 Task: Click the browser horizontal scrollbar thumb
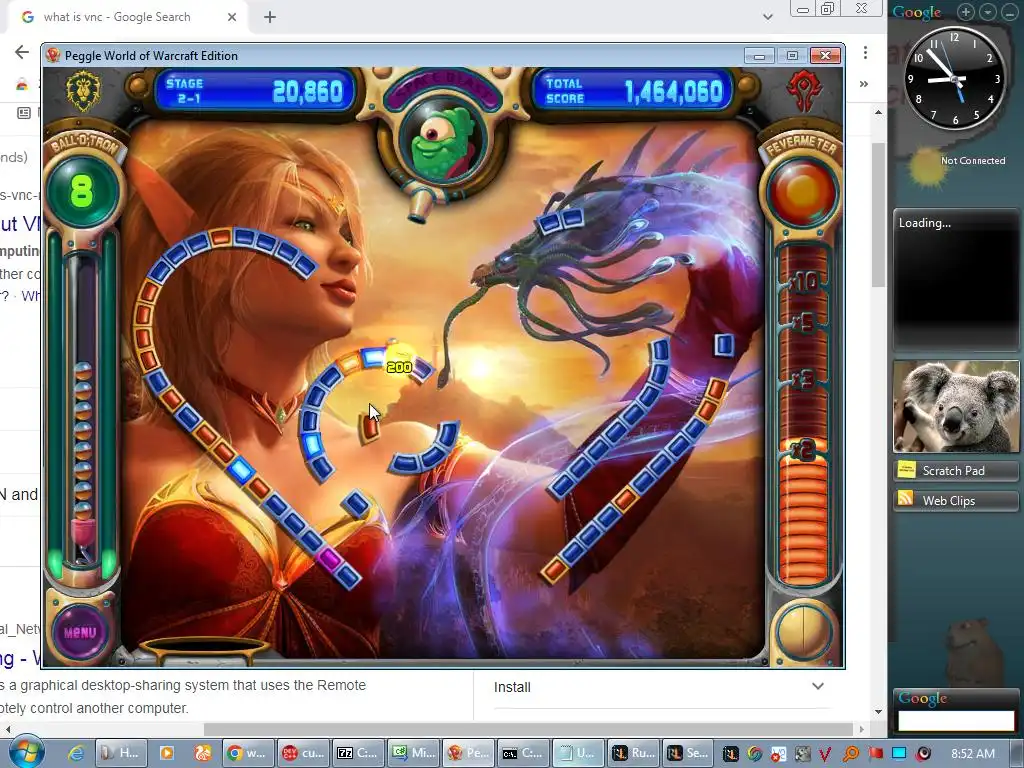click(528, 729)
